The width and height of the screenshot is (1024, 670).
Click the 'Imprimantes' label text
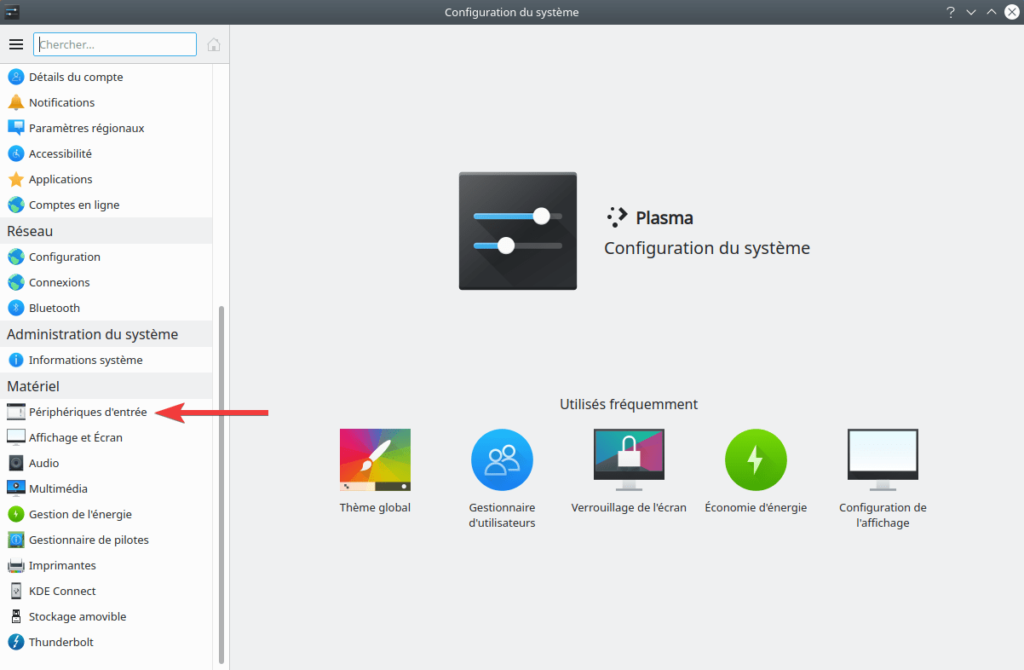pyautogui.click(x=62, y=566)
